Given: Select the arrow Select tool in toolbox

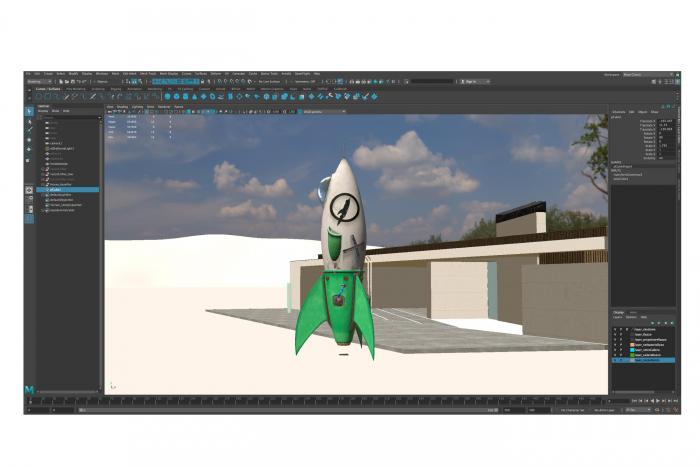Looking at the screenshot, I should click(29, 111).
